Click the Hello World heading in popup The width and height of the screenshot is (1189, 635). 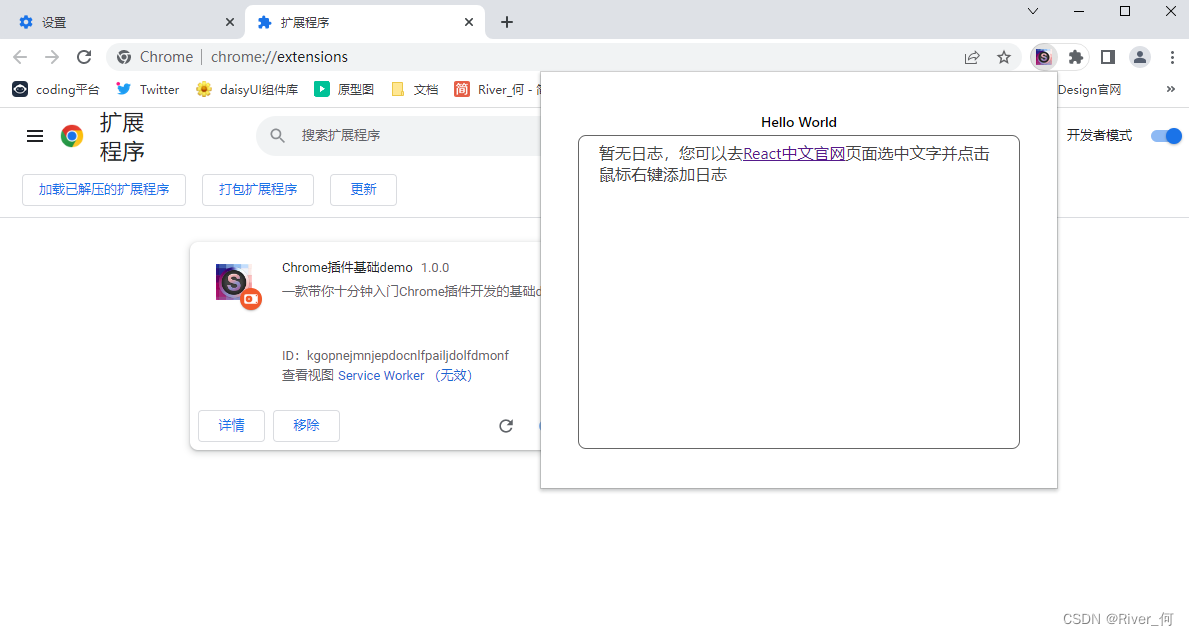(798, 122)
